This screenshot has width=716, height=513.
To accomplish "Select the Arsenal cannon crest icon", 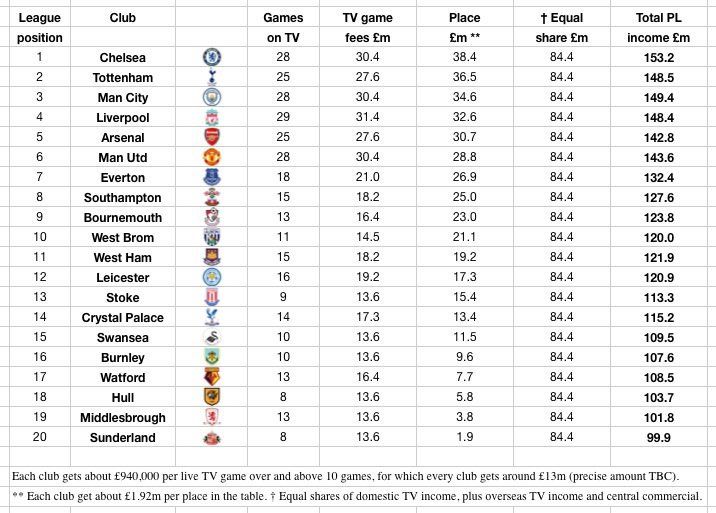I will click(x=212, y=137).
